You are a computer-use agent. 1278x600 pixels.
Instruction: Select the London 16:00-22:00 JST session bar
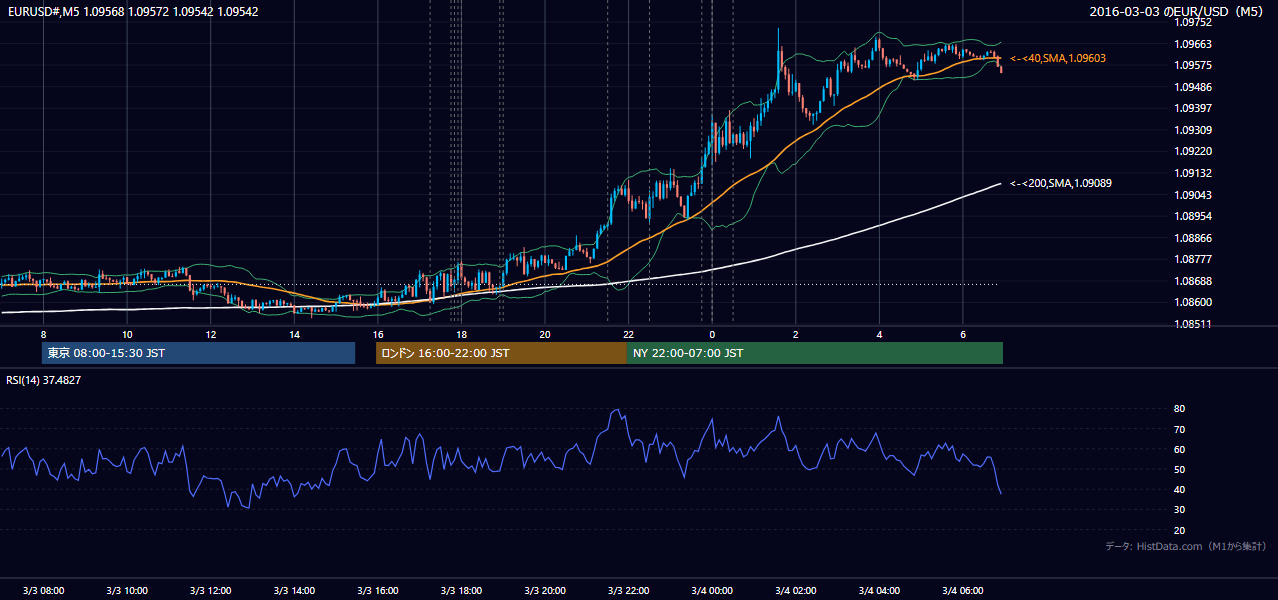click(501, 353)
